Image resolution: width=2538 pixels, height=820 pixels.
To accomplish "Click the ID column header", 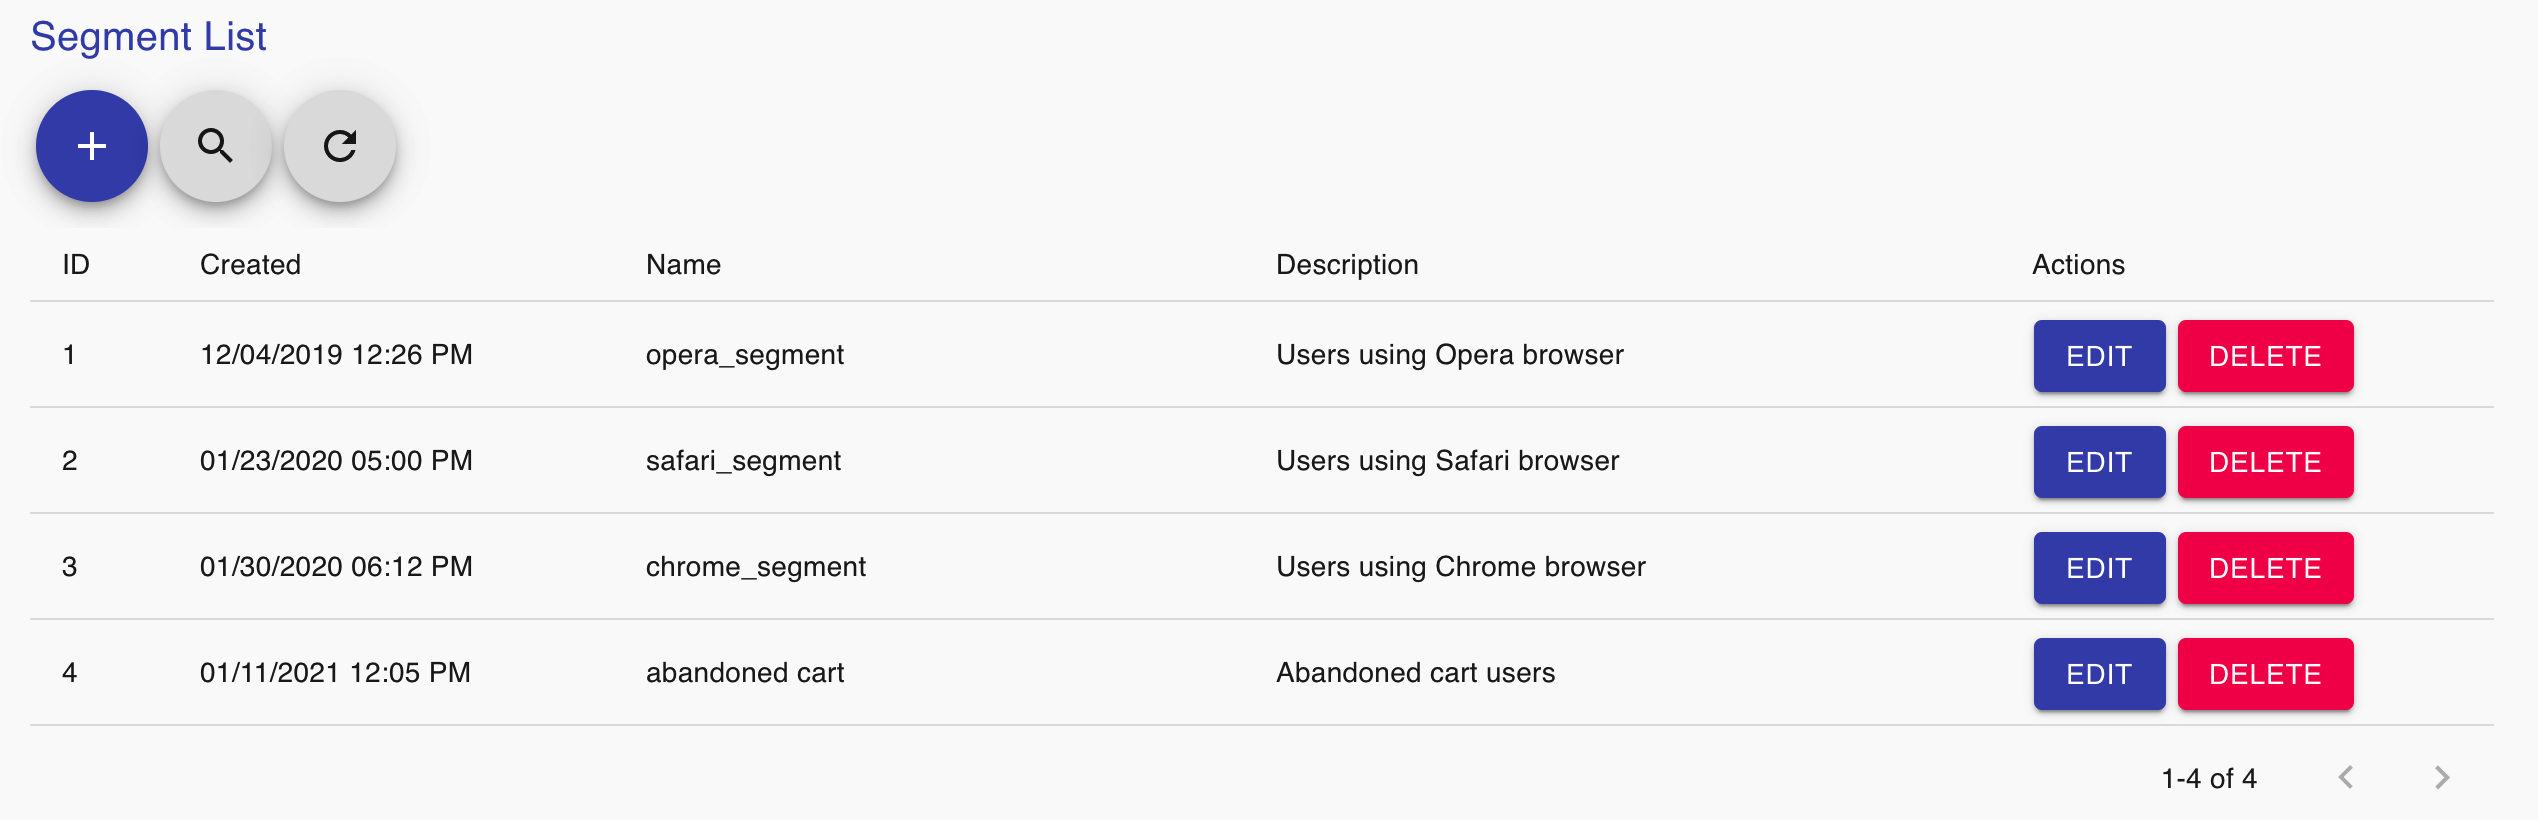I will [x=76, y=264].
